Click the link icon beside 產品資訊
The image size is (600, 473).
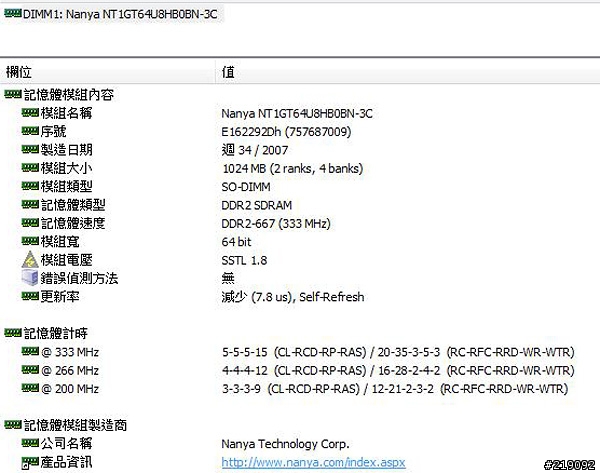(30, 462)
